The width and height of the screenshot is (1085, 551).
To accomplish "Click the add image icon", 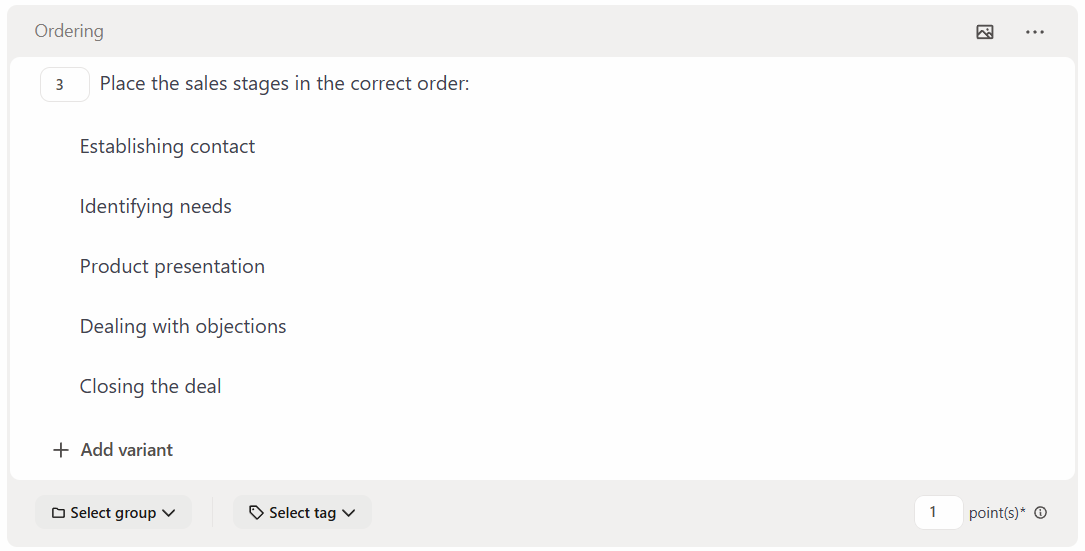I will [x=985, y=32].
